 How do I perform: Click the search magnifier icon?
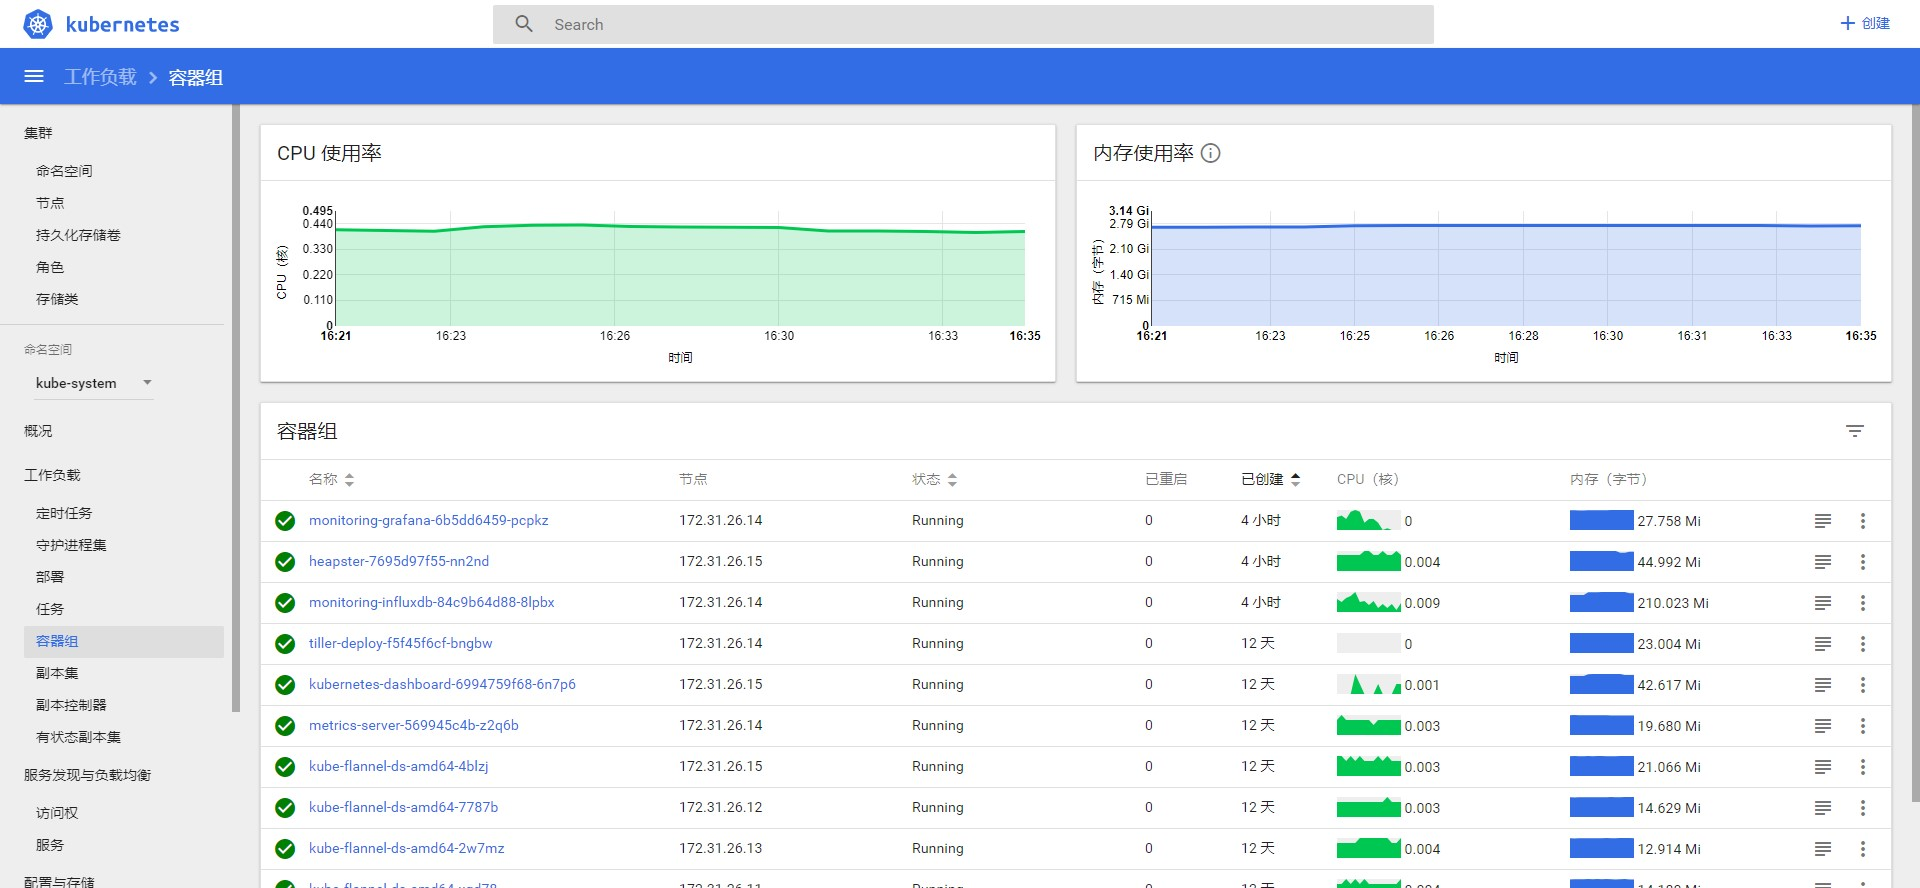524,24
